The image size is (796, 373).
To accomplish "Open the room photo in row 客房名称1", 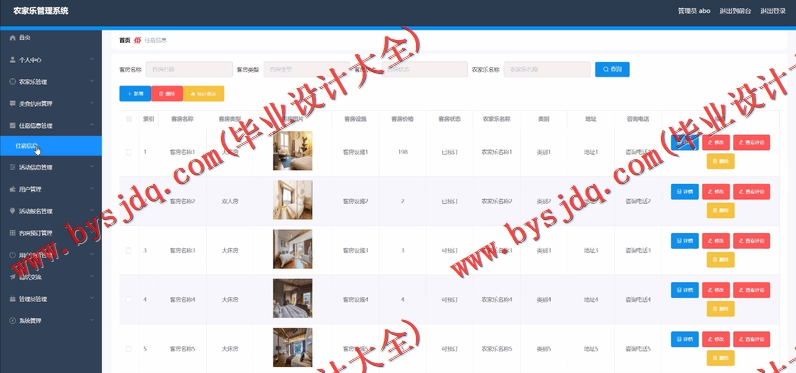I will tap(292, 151).
